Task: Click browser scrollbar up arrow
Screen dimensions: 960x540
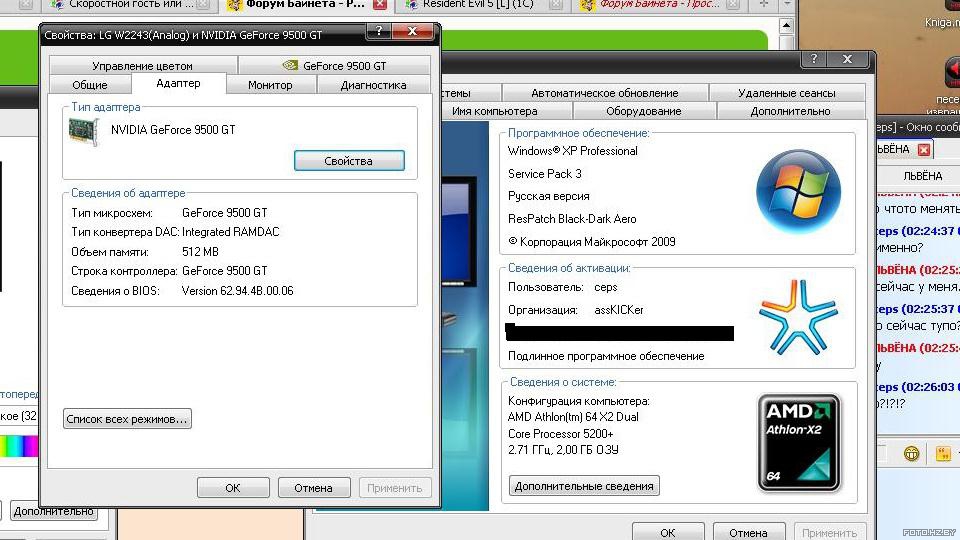Action: coord(787,26)
